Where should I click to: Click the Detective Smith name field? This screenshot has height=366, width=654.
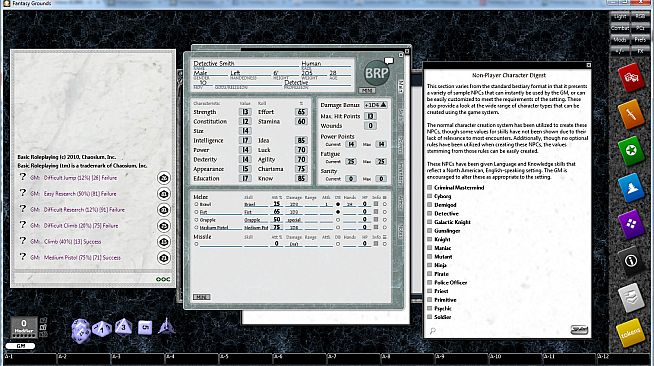coord(246,63)
